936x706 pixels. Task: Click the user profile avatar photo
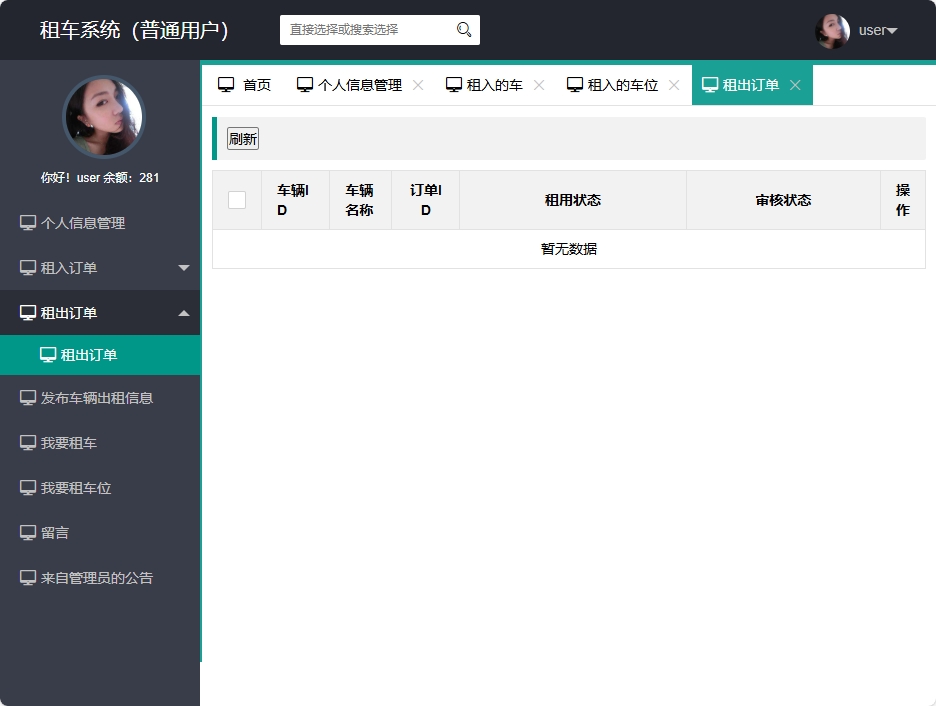(x=833, y=30)
